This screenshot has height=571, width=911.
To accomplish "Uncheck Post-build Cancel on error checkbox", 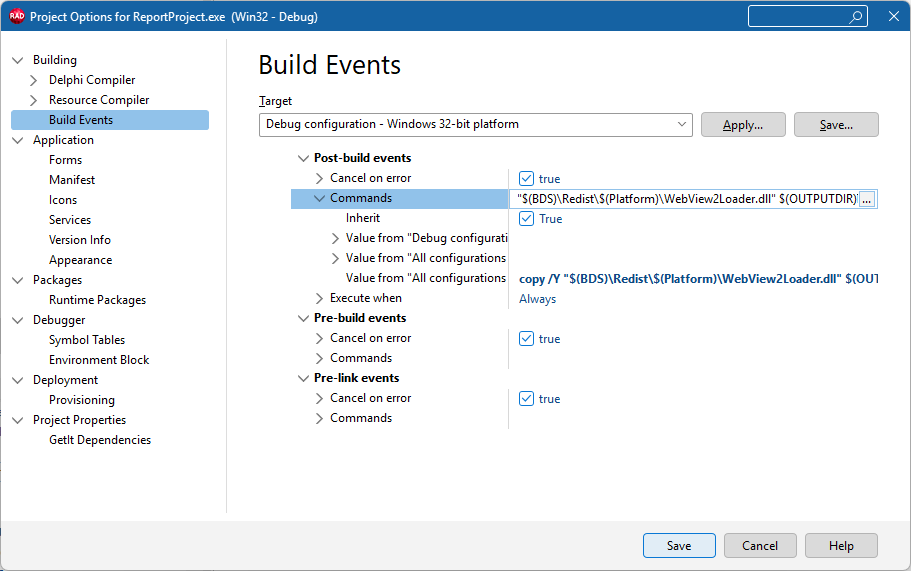I will 526,178.
